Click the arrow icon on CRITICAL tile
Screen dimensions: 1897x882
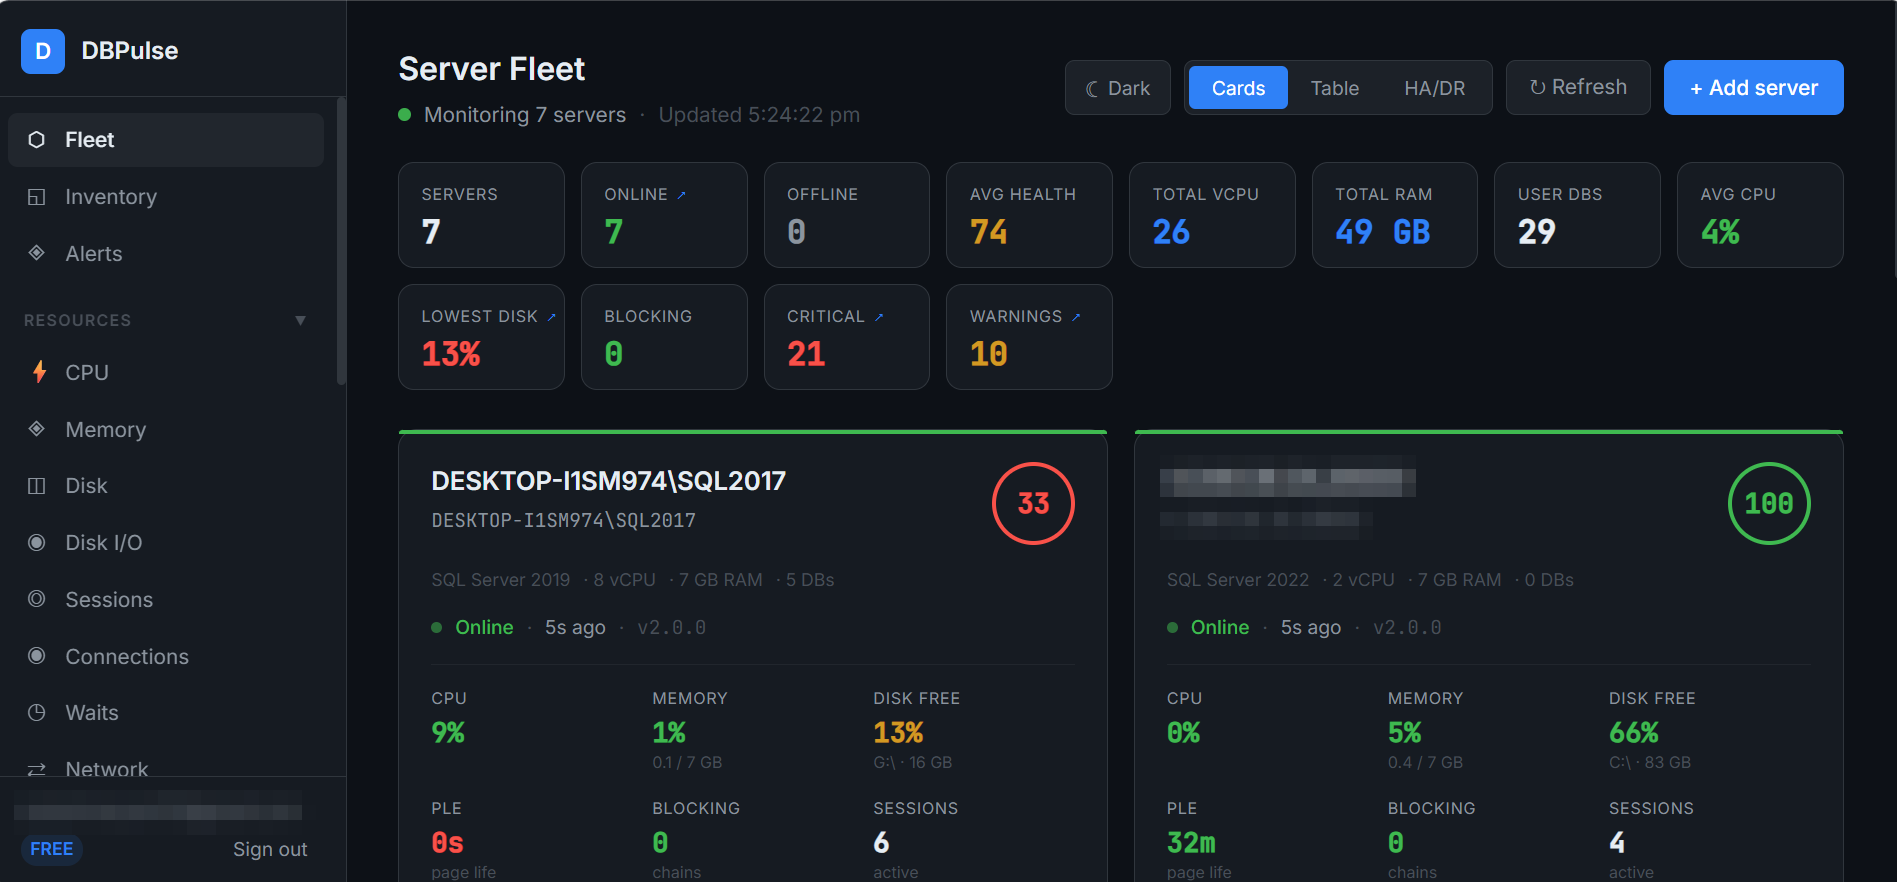click(879, 317)
